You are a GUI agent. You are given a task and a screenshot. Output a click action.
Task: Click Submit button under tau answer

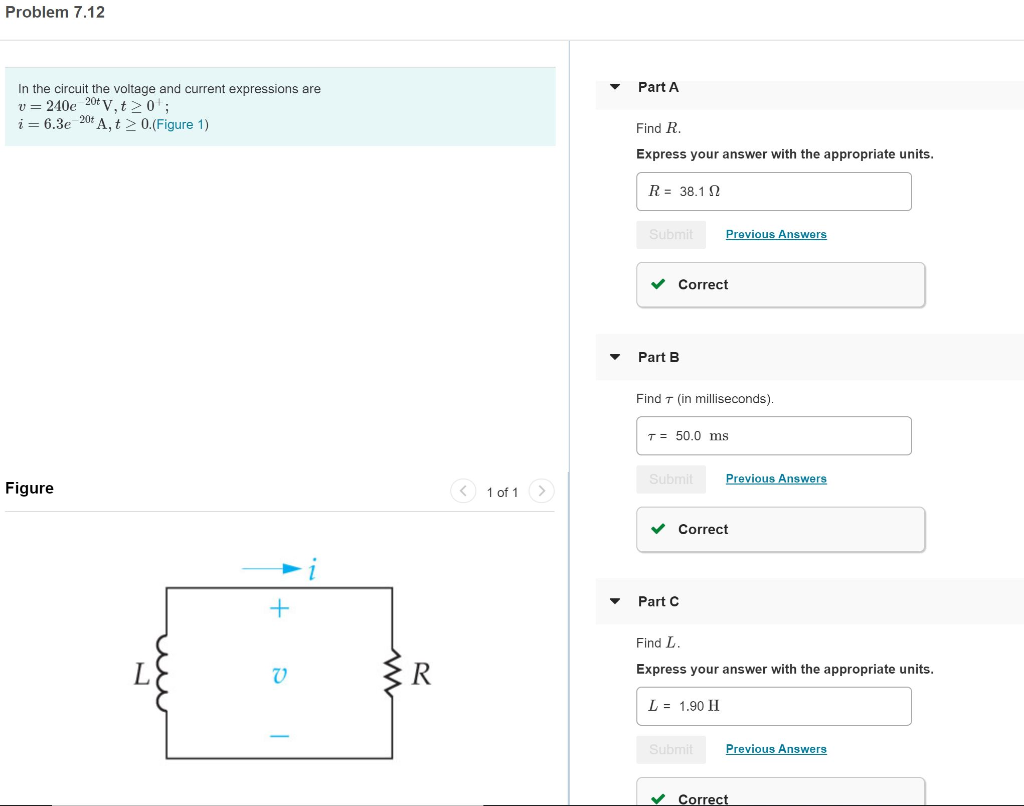point(671,479)
